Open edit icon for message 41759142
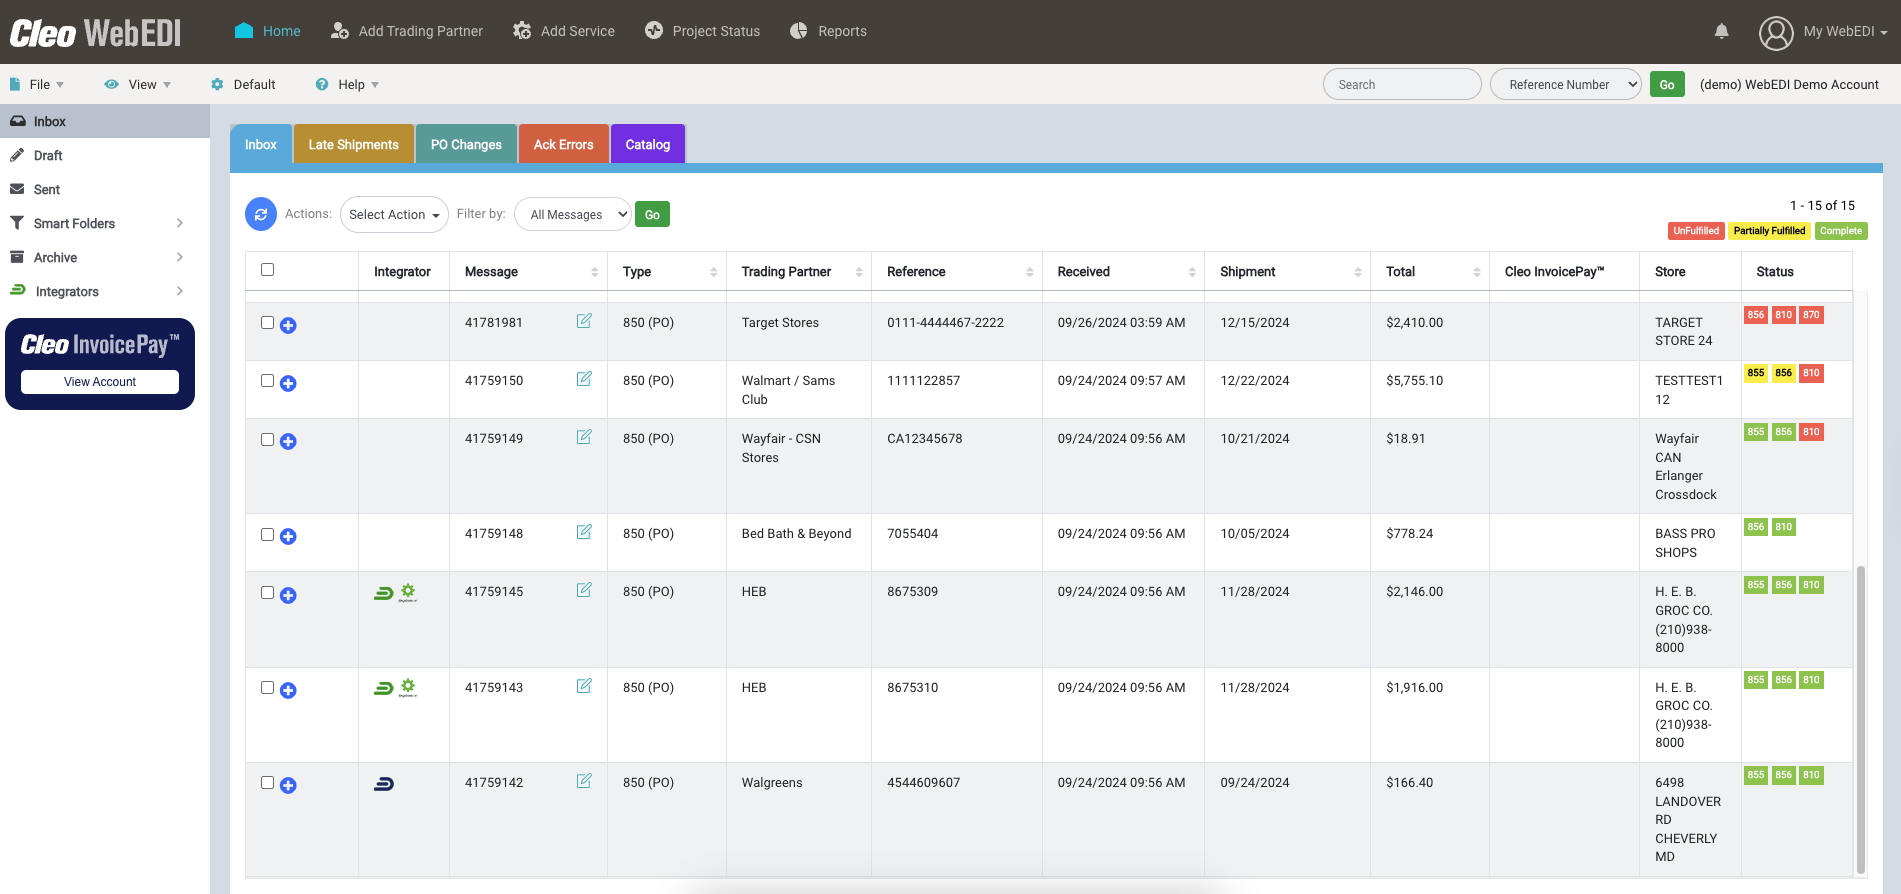This screenshot has height=894, width=1901. coord(584,781)
